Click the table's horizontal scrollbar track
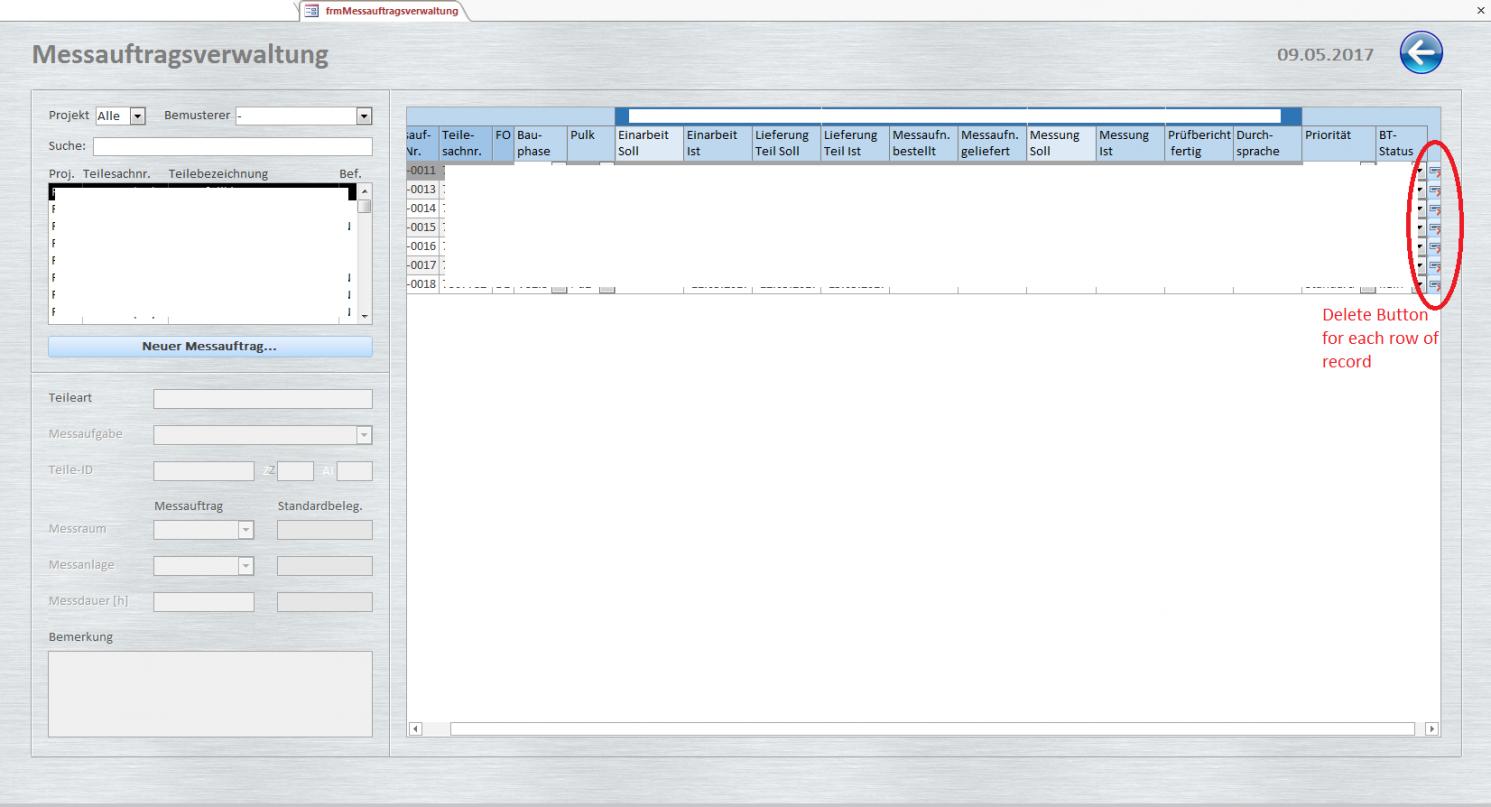This screenshot has width=1491, height=807. click(x=933, y=728)
